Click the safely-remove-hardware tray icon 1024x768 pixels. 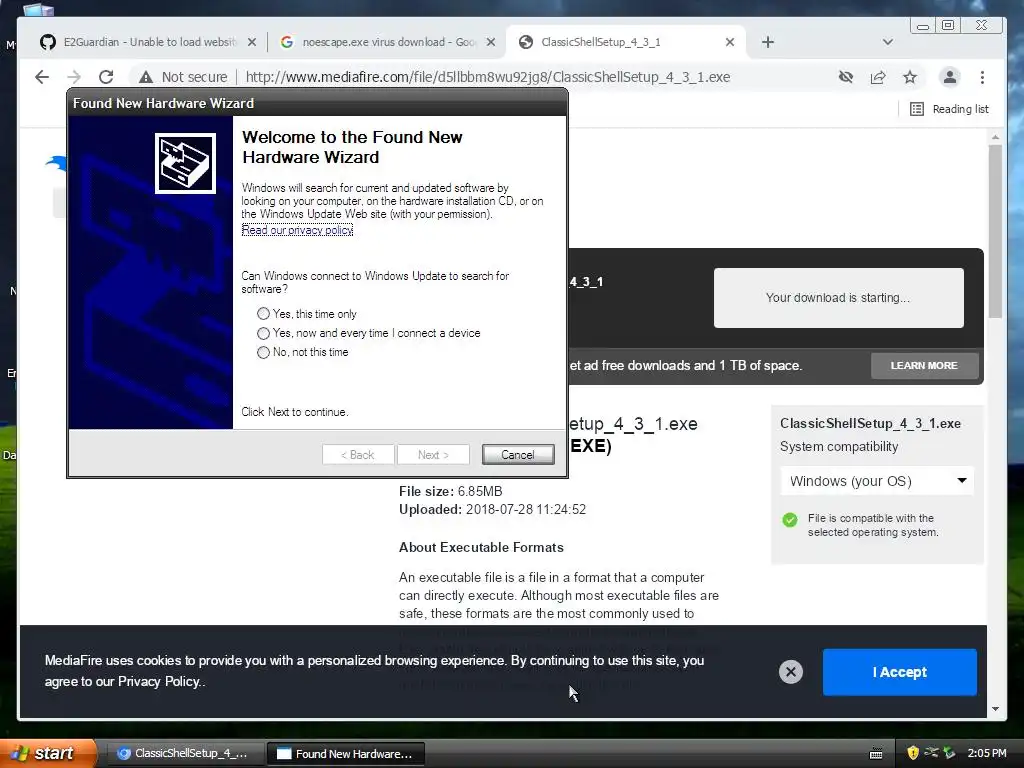point(949,753)
